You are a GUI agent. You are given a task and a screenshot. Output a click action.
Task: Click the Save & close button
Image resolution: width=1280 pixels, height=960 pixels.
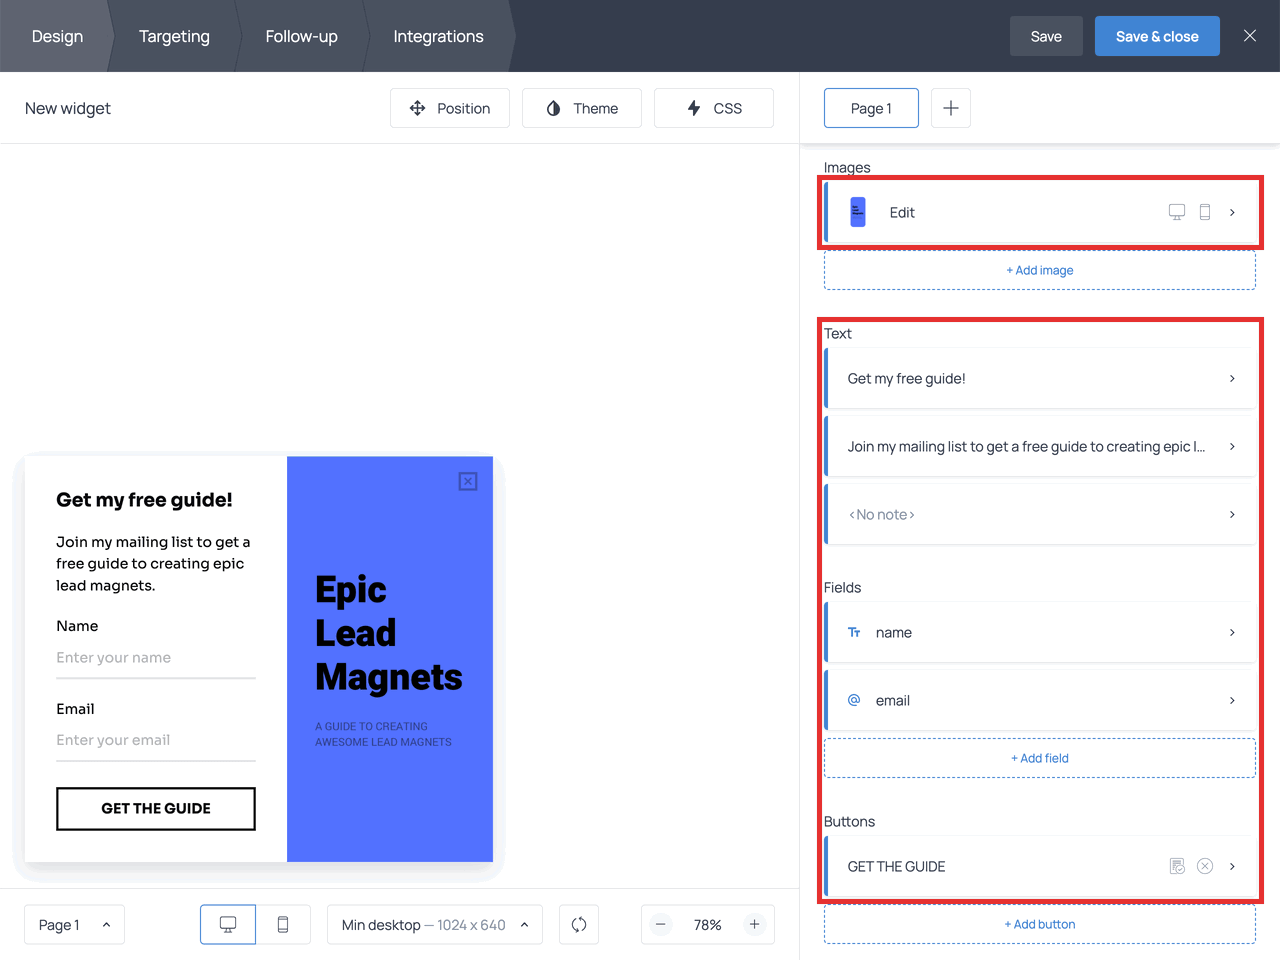pyautogui.click(x=1157, y=35)
